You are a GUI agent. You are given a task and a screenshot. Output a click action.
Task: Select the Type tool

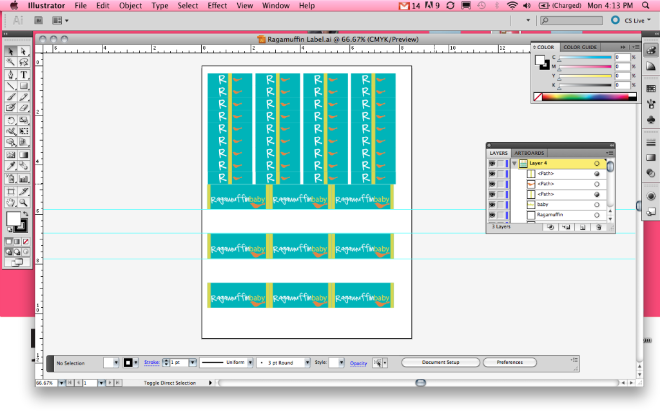tap(24, 75)
